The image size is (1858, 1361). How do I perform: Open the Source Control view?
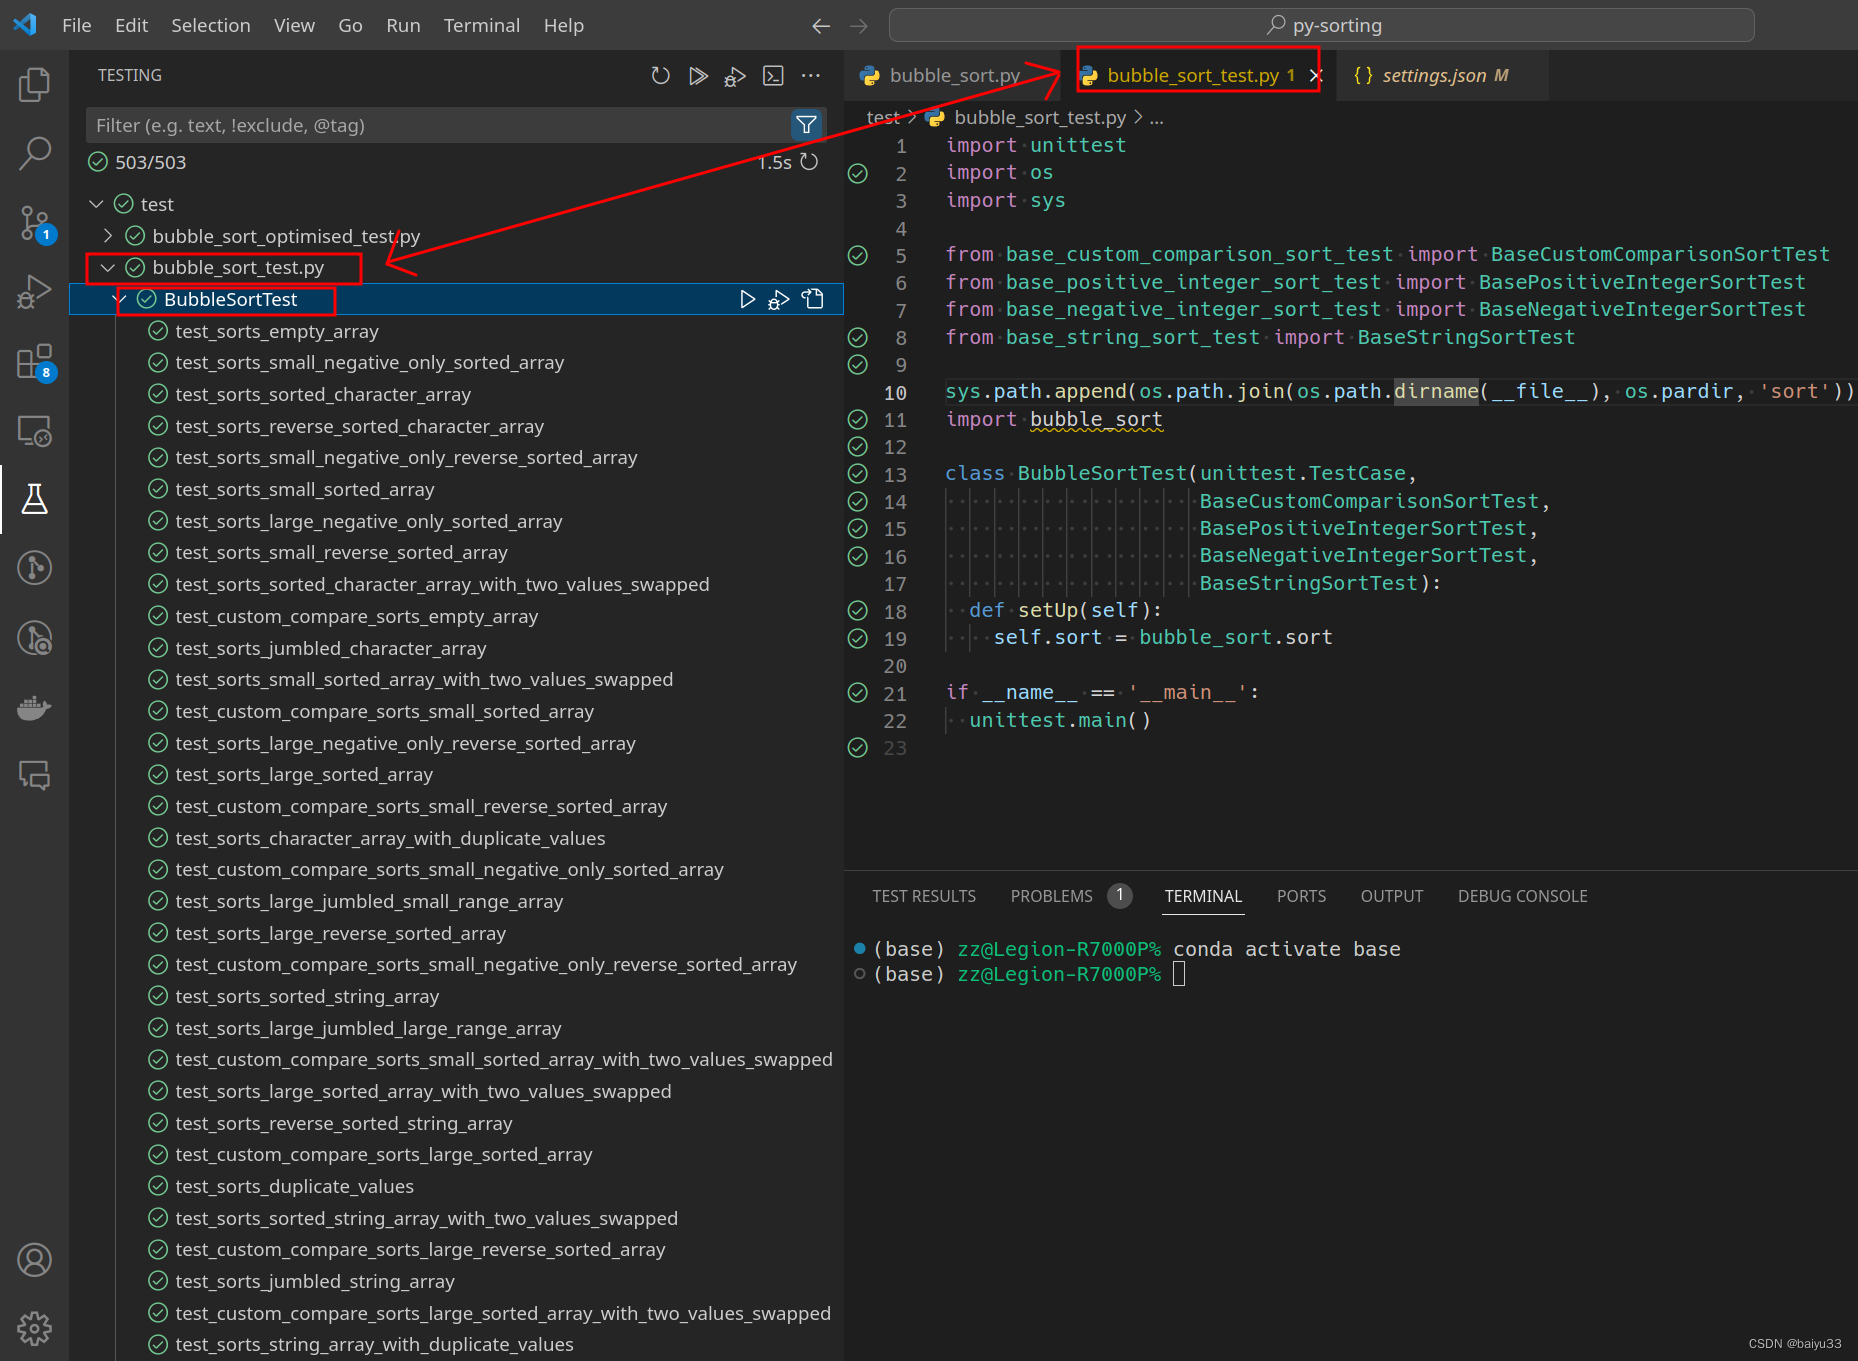(34, 223)
